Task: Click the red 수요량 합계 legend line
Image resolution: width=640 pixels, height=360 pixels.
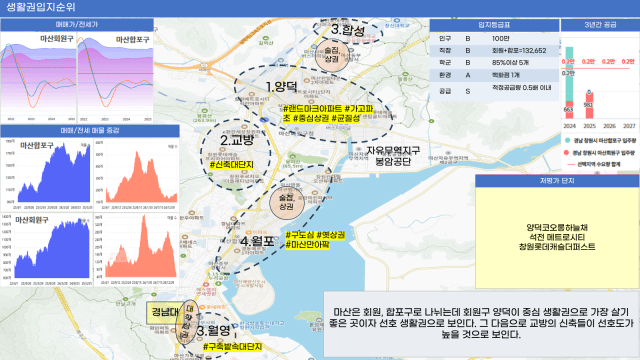Action: pyautogui.click(x=571, y=164)
